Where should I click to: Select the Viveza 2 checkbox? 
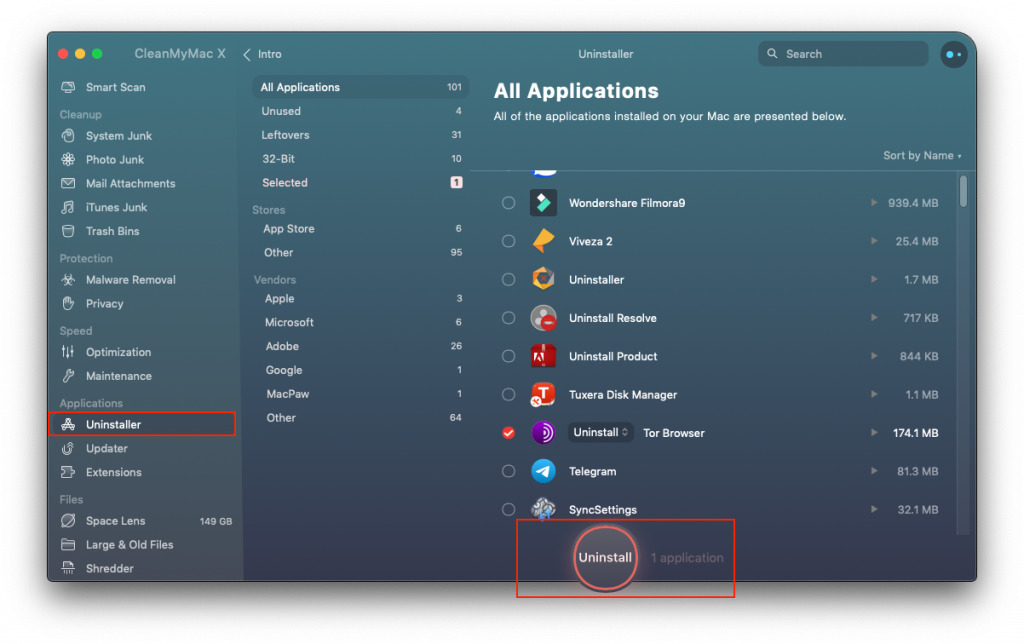pos(508,241)
